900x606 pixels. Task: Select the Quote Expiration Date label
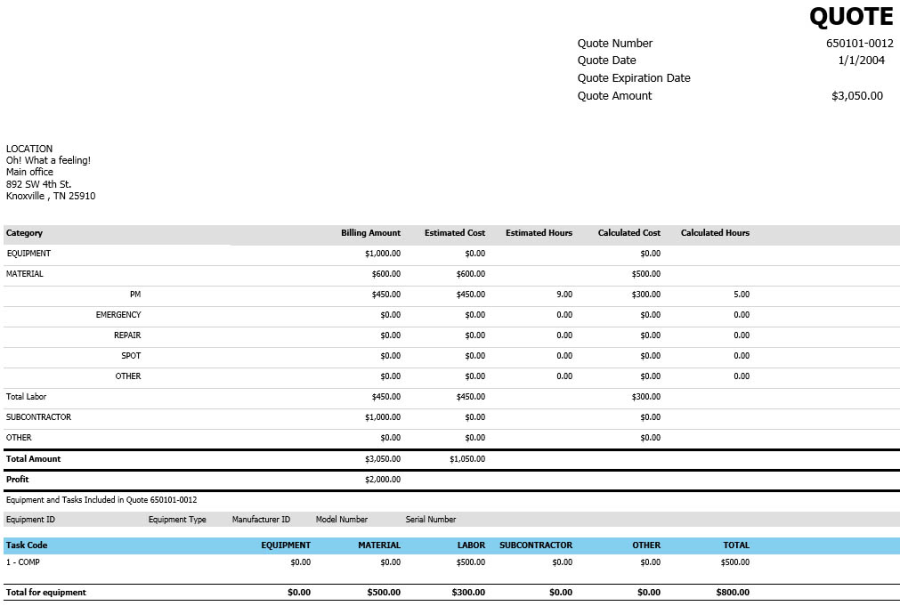click(634, 78)
